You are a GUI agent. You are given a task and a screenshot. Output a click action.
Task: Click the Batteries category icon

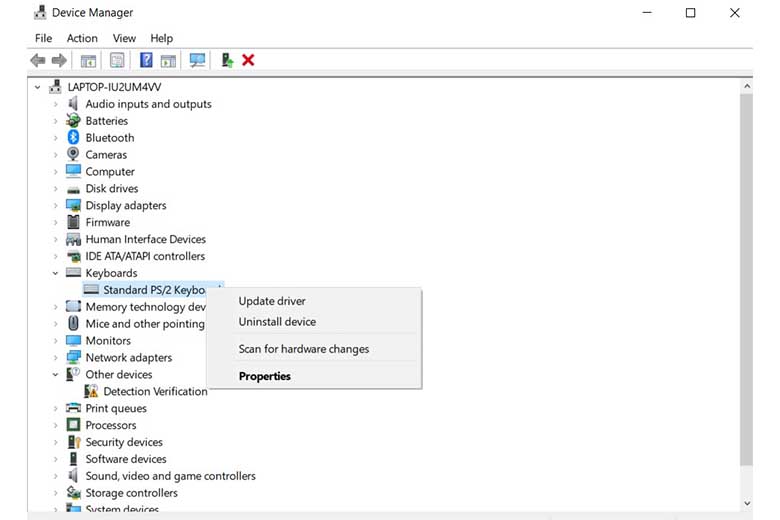pyautogui.click(x=73, y=121)
